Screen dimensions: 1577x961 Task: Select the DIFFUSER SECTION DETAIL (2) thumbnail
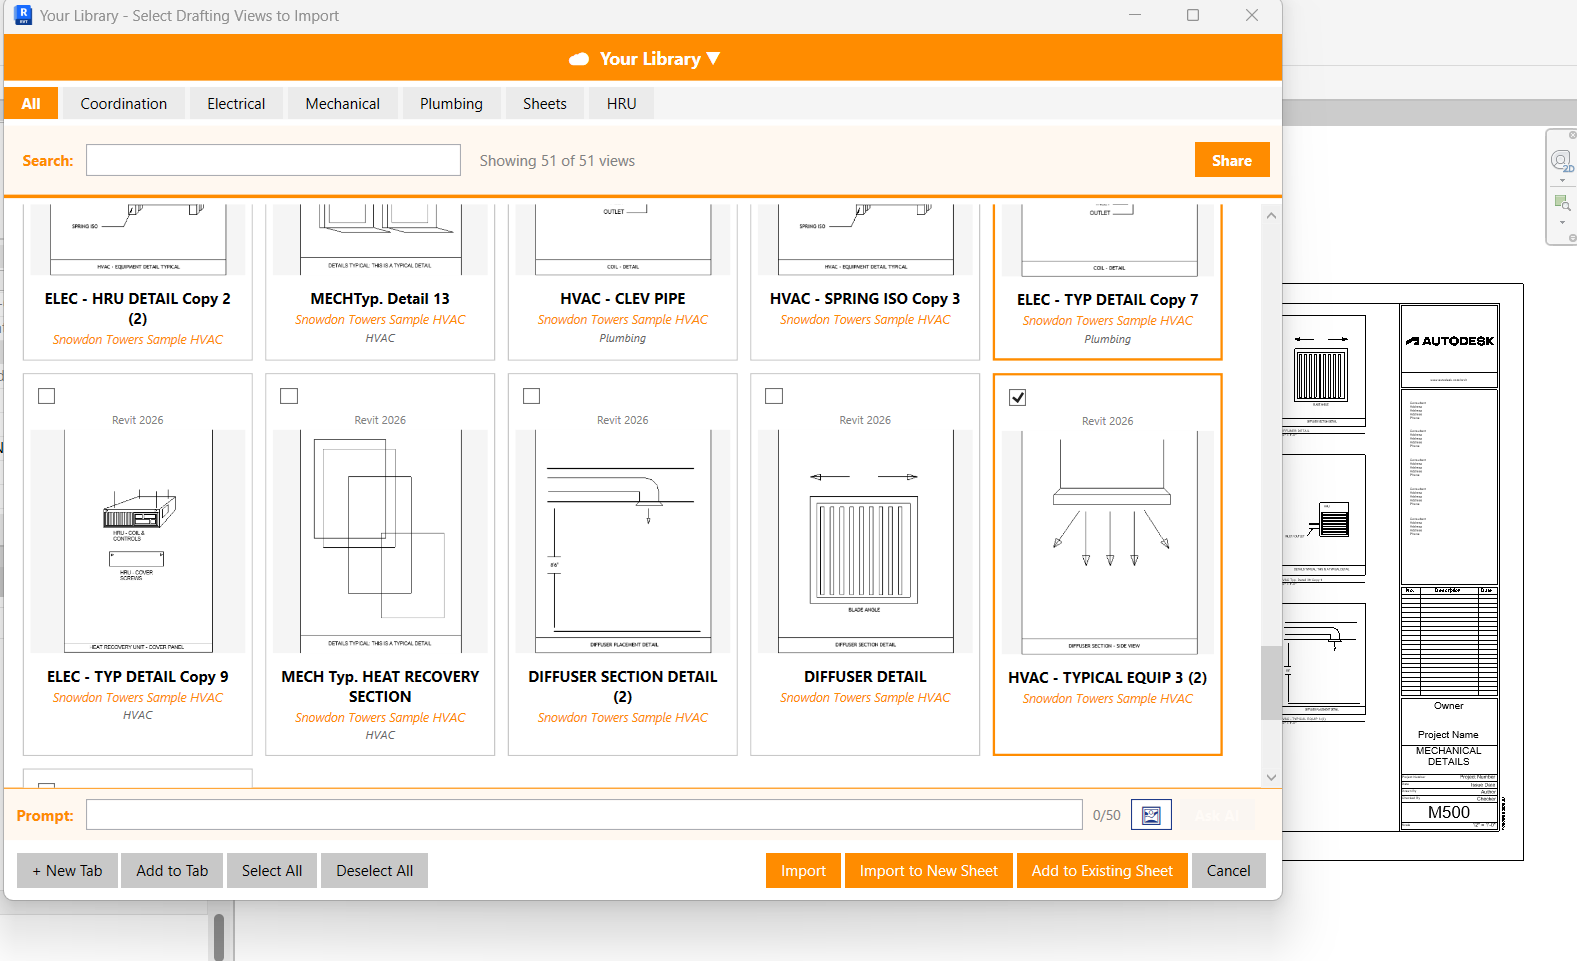(x=622, y=541)
